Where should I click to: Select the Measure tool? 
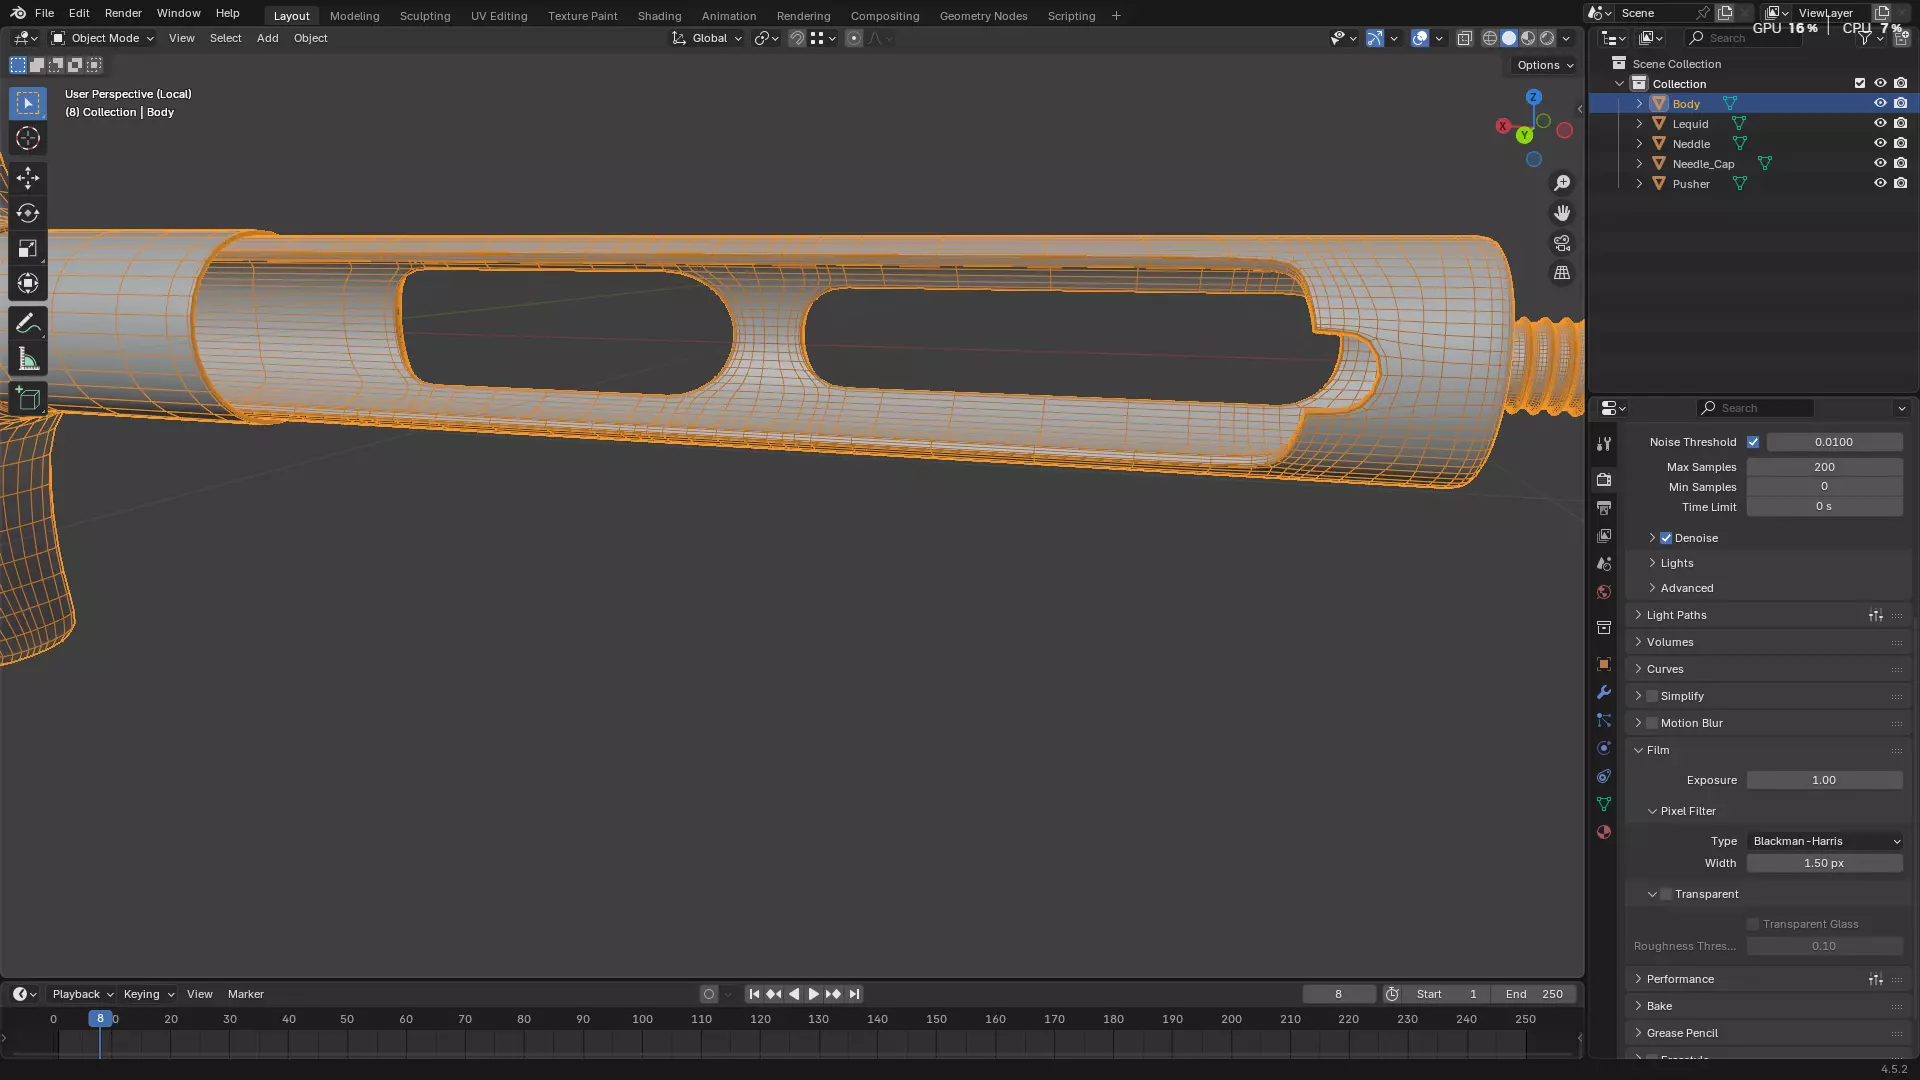[28, 360]
